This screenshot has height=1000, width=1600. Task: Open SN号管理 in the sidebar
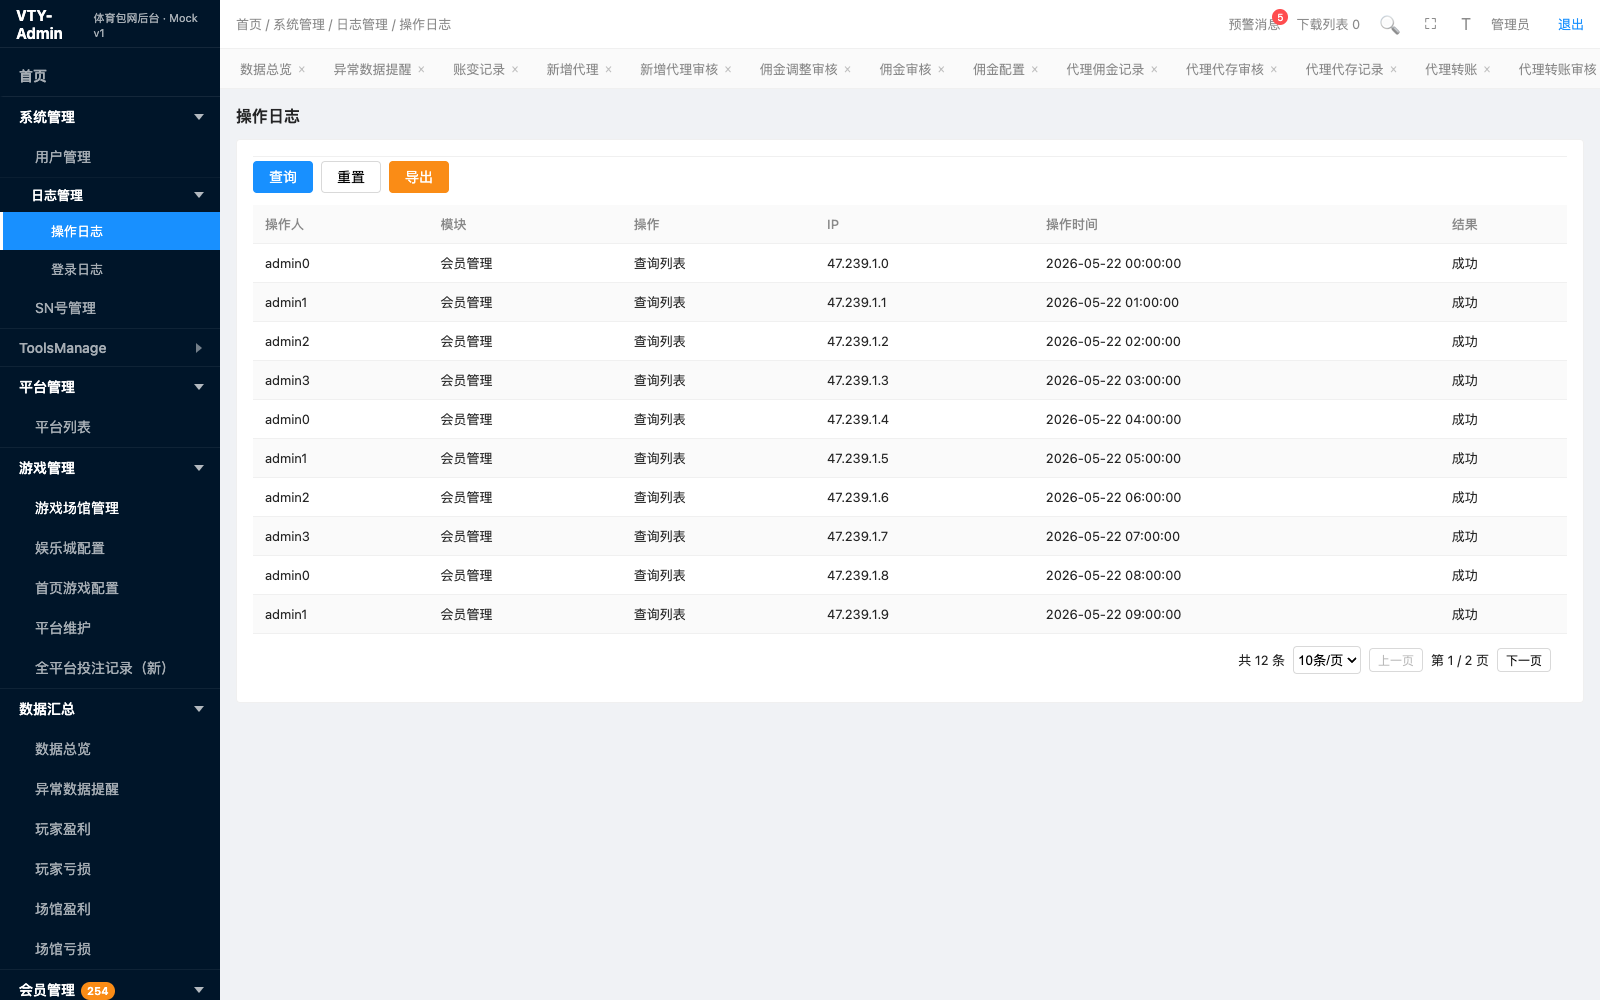110,308
